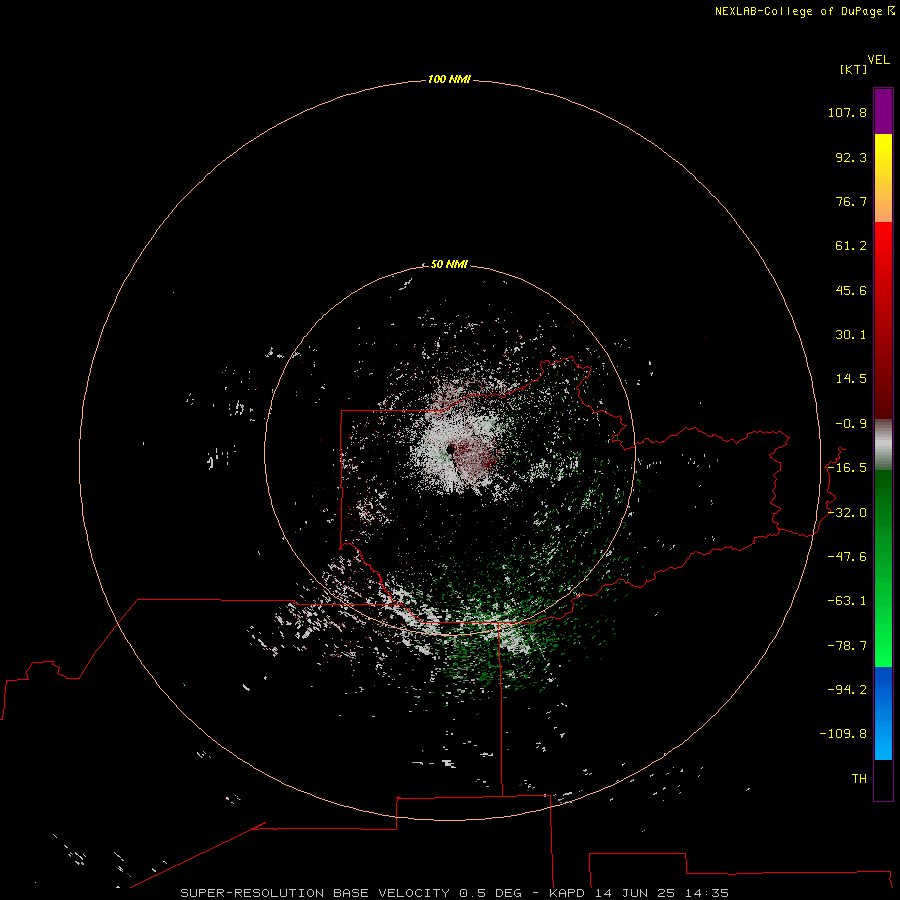Click the 76.7 velocity scale value
Viewport: 900px width, 900px height.
click(851, 201)
